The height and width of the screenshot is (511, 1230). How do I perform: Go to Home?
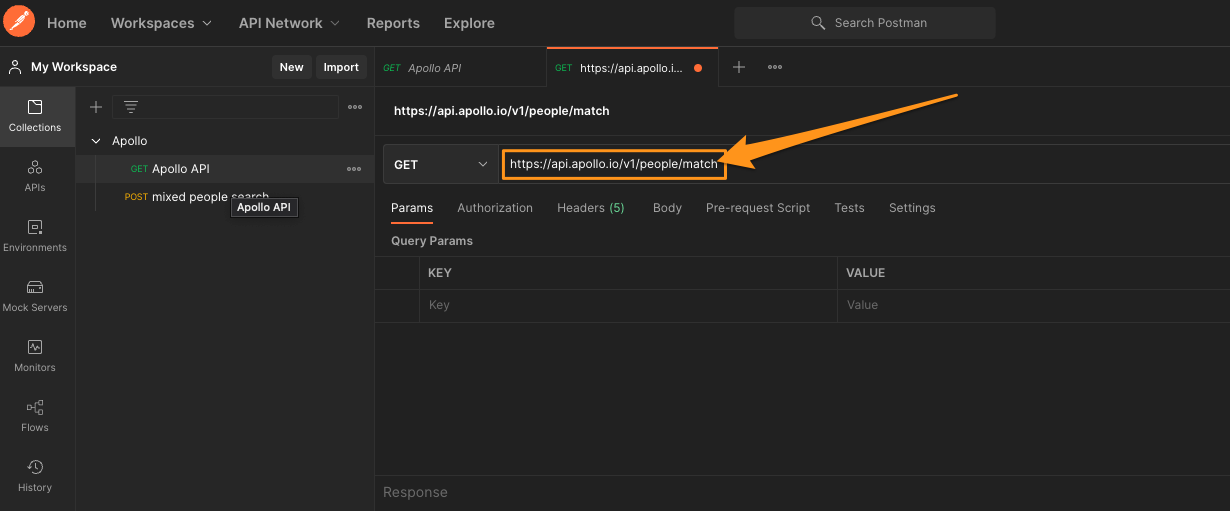click(67, 23)
